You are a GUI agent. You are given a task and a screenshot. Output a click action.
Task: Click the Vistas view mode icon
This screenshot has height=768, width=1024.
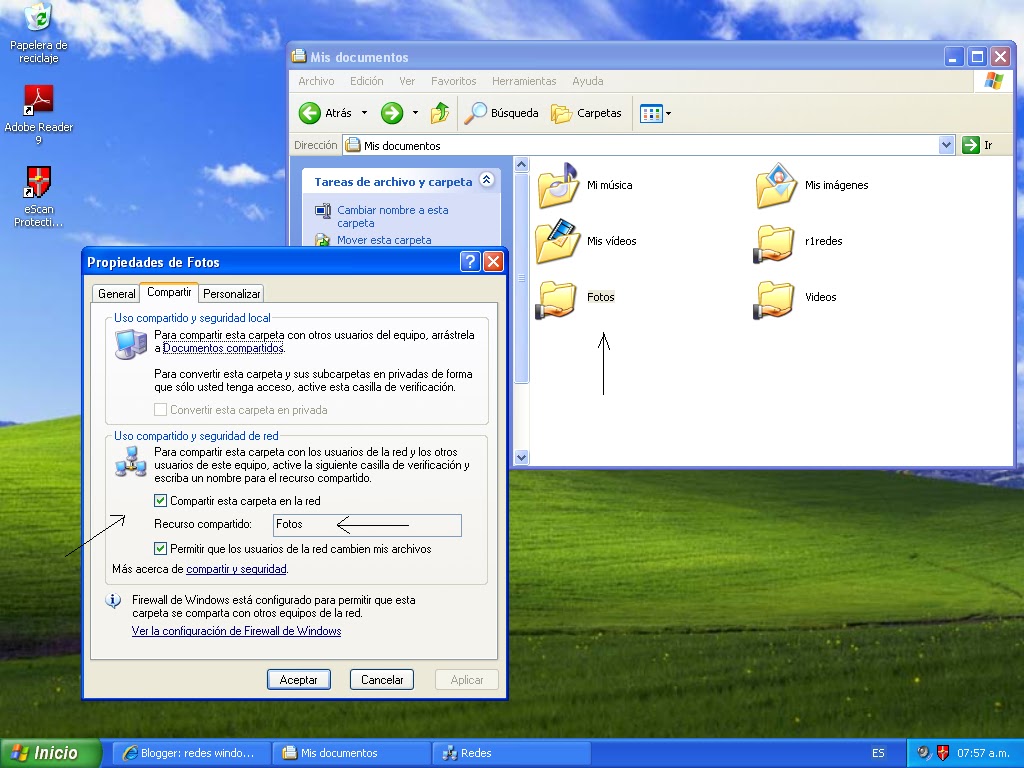tap(651, 114)
